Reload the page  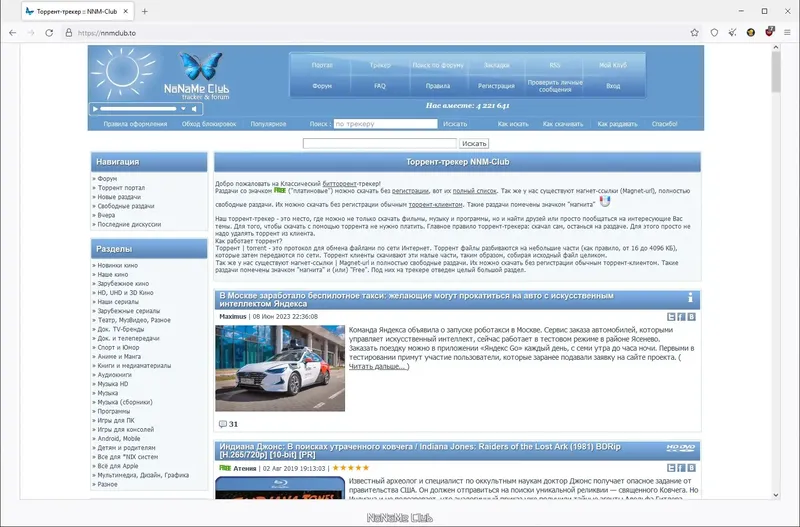(49, 33)
